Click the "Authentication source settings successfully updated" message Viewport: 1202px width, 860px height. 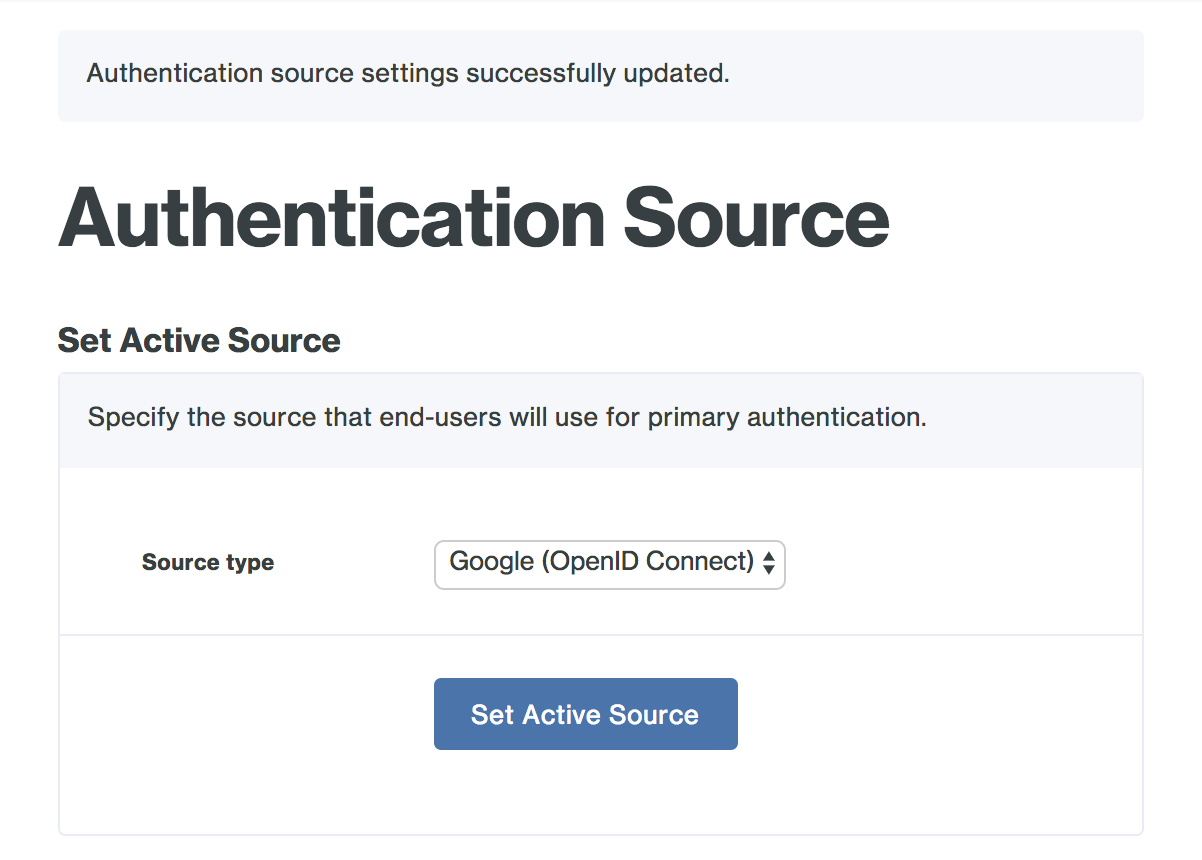click(x=407, y=74)
